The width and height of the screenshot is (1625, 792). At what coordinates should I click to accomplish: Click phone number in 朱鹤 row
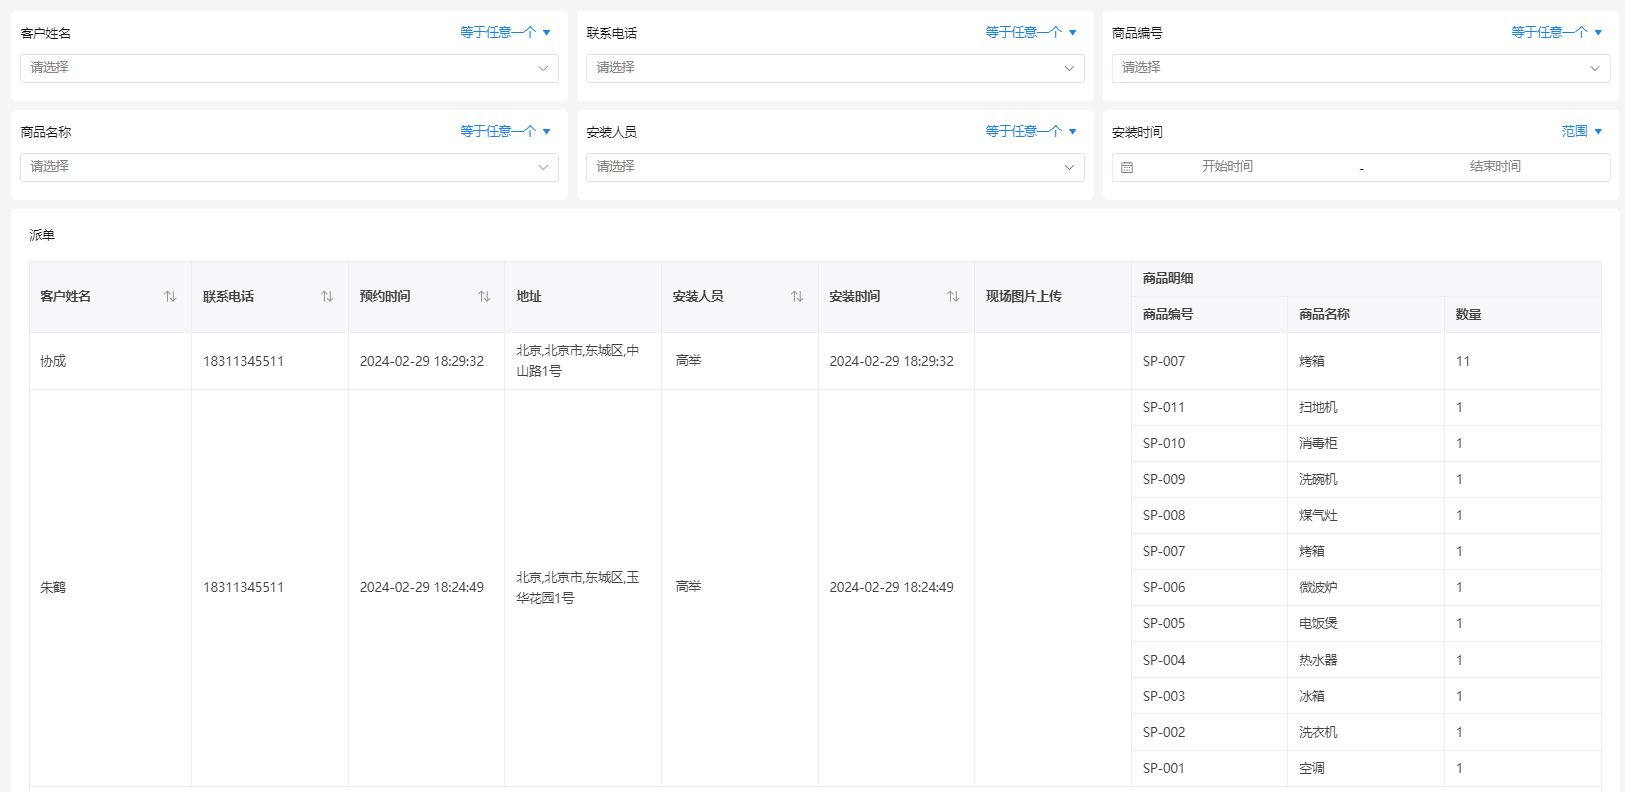243,588
